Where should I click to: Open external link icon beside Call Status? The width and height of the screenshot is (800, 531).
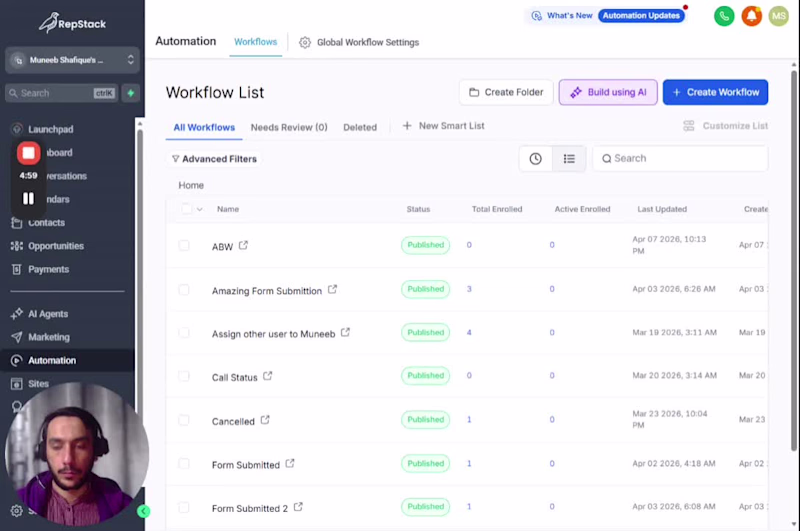click(x=267, y=376)
